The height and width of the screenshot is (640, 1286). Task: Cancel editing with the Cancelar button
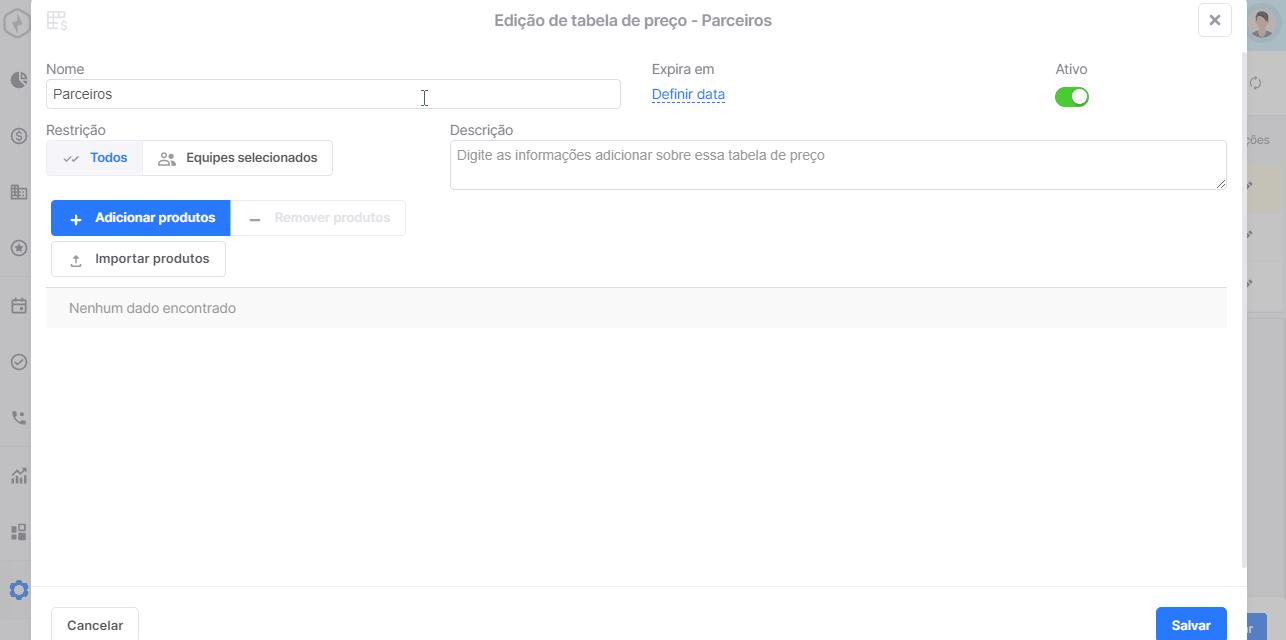coord(95,625)
